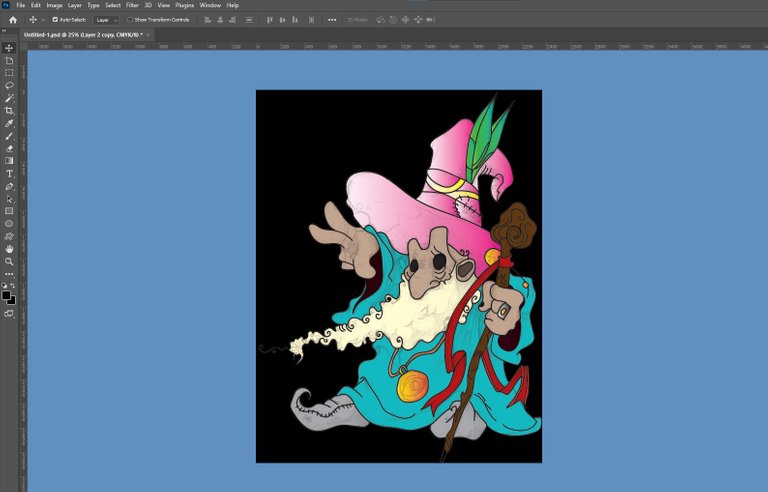Select the Path Selection arrow tool
The image size is (768, 492).
9,198
